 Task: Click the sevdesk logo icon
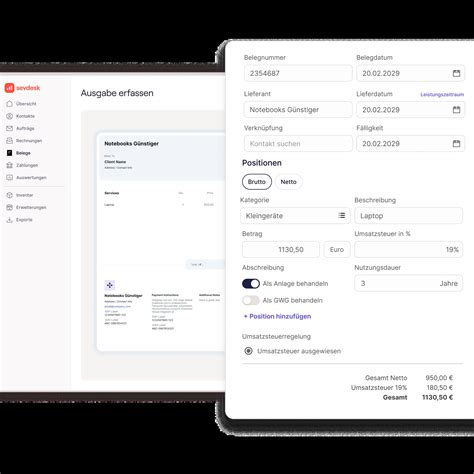pyautogui.click(x=9, y=88)
